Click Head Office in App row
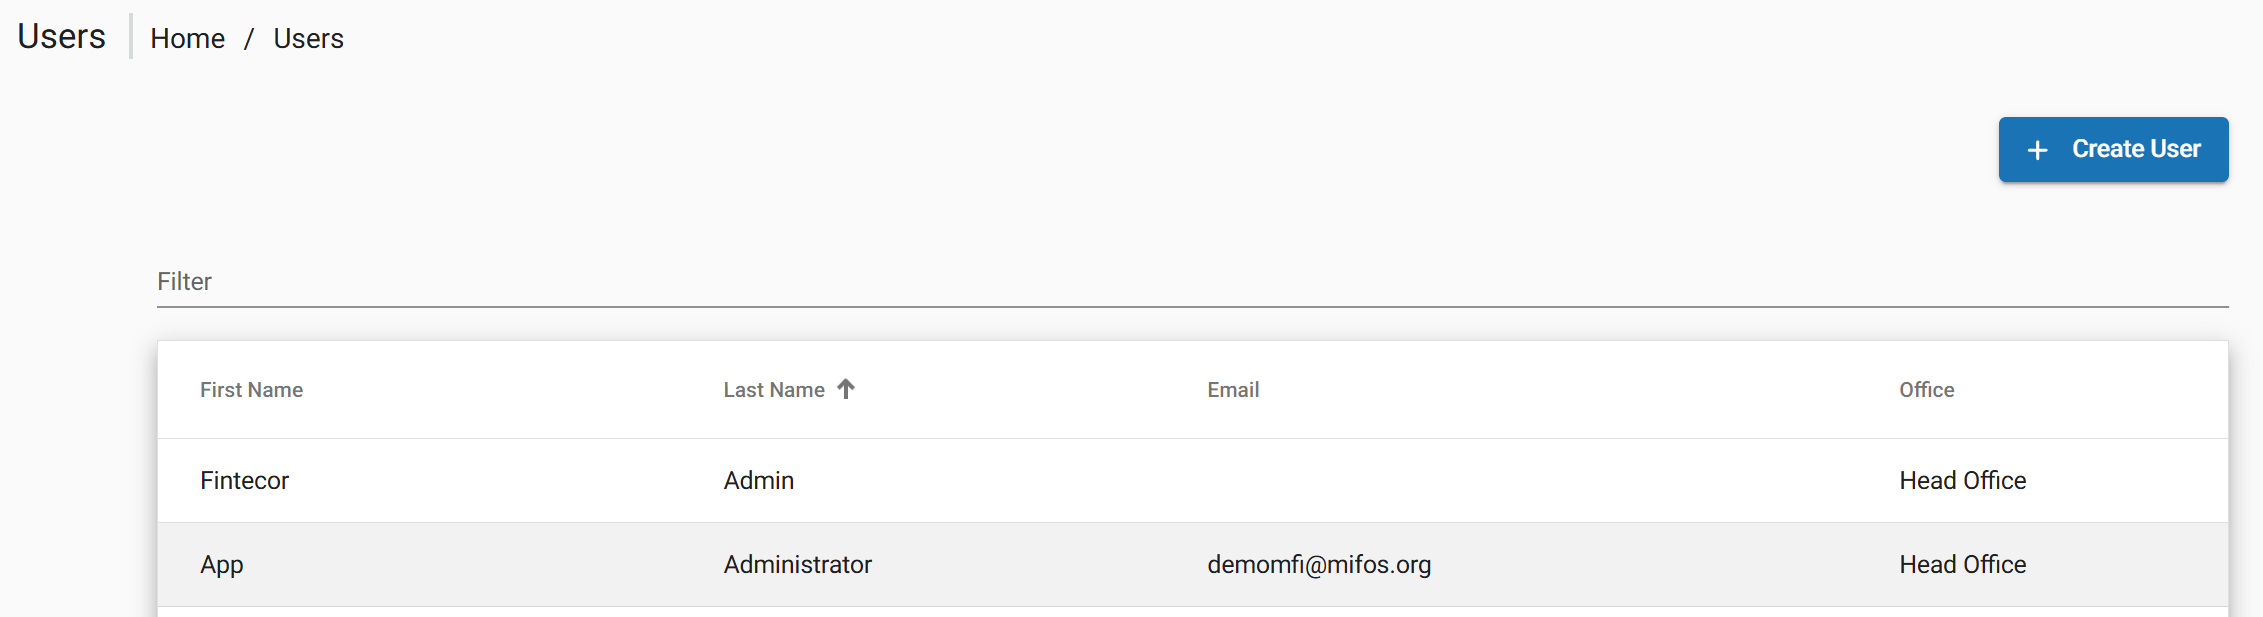This screenshot has height=617, width=2263. [1962, 564]
